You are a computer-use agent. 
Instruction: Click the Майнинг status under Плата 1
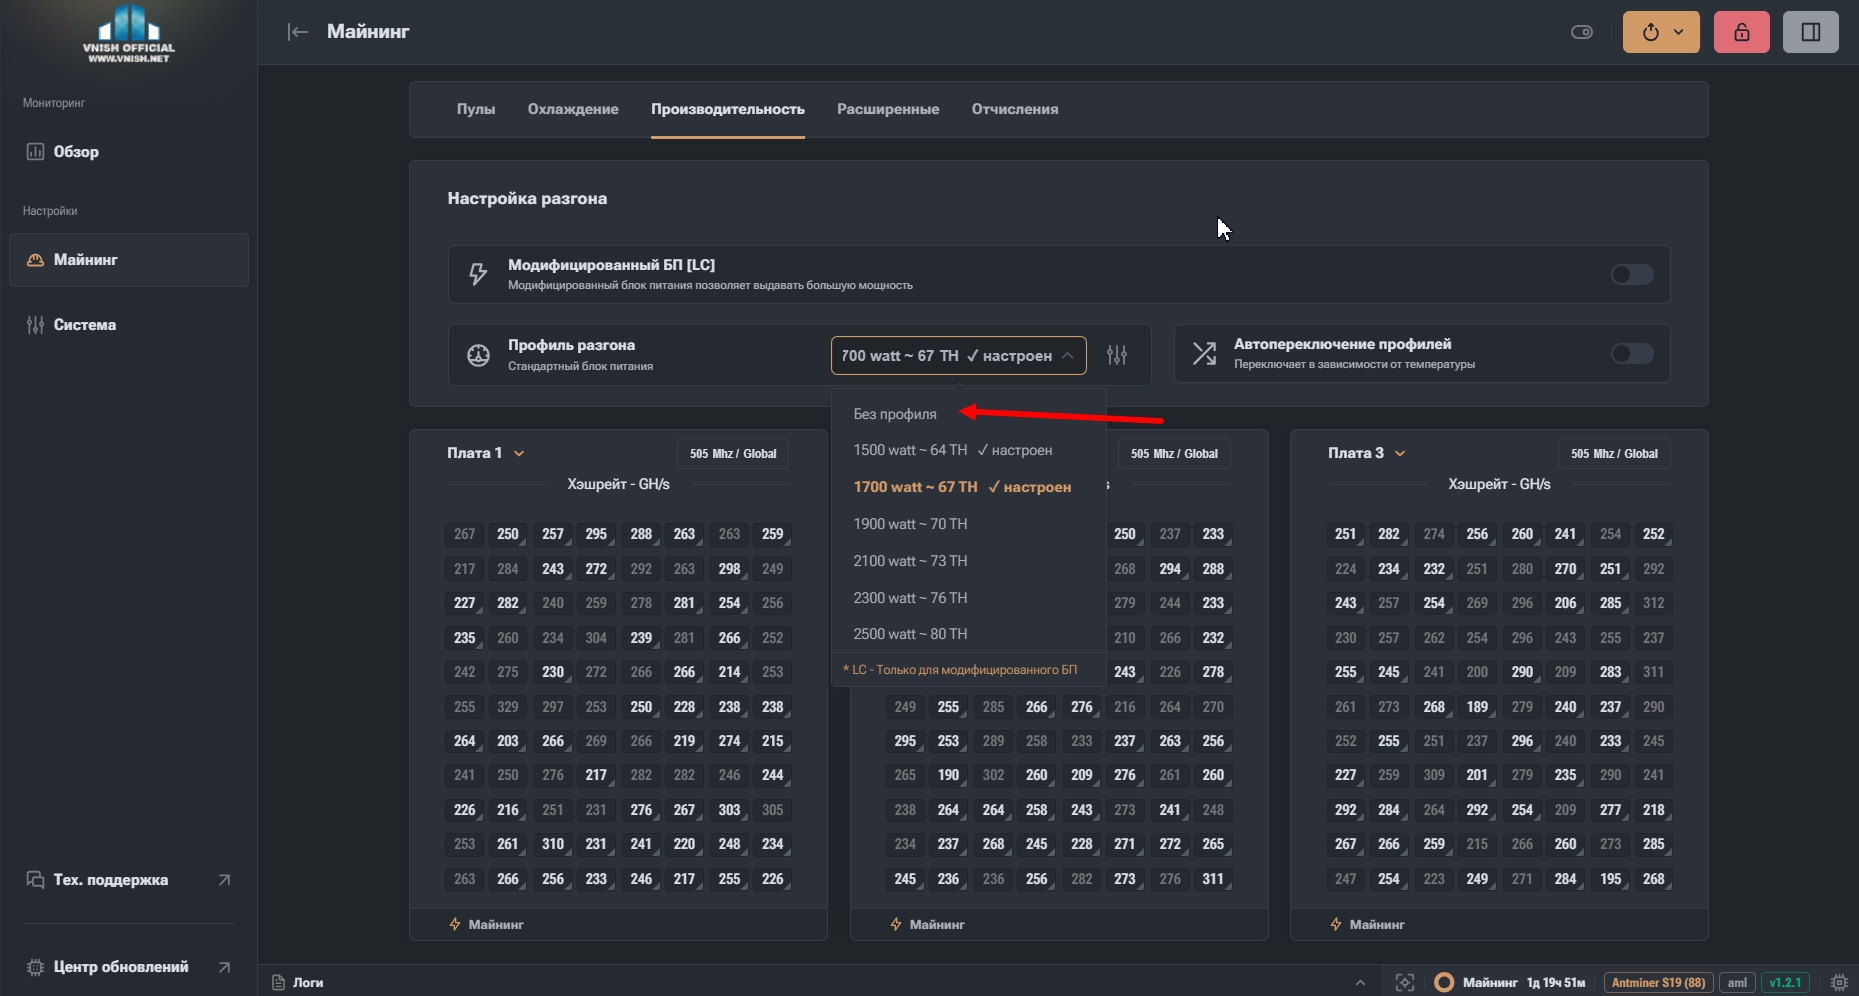(x=486, y=925)
